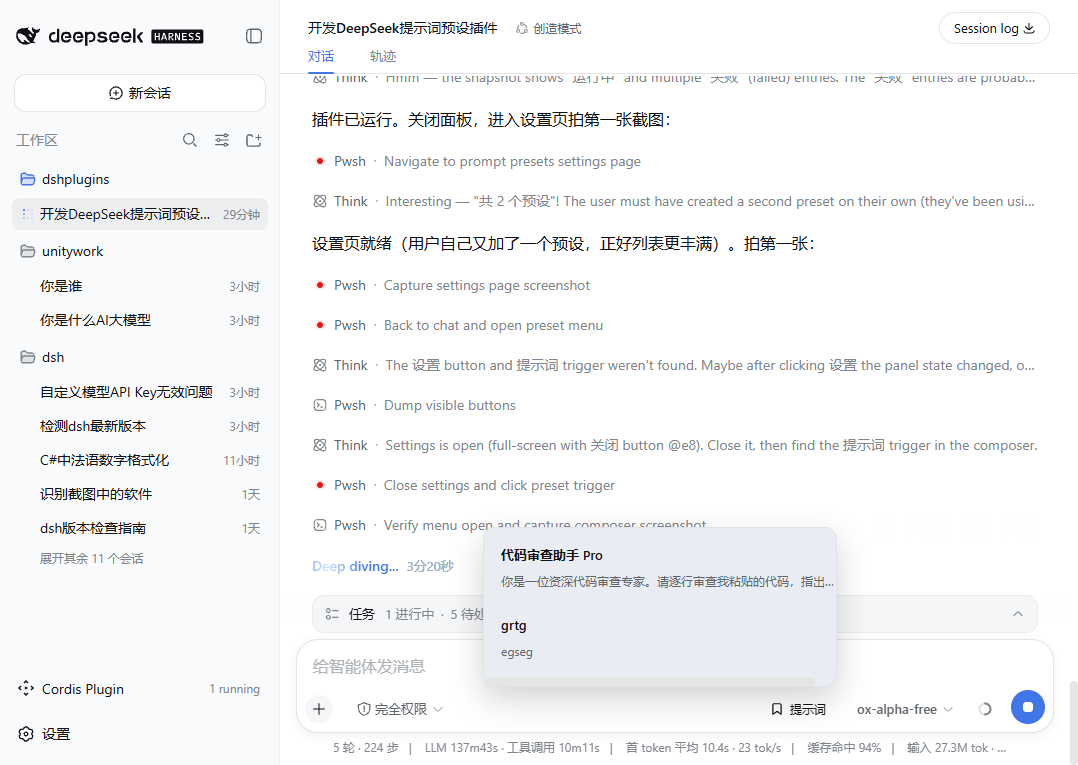Select the 代码审查助手 Pro preset

(660, 568)
